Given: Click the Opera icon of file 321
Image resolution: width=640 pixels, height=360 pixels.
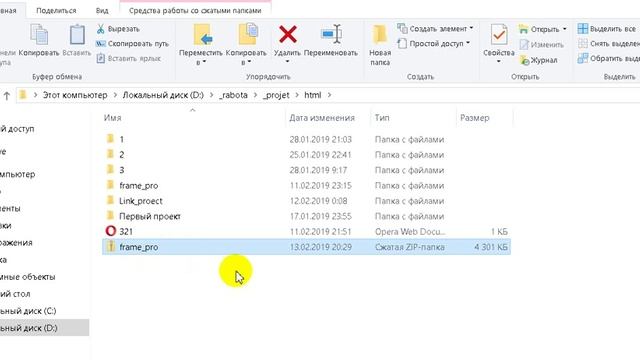Looking at the screenshot, I should 111,231.
